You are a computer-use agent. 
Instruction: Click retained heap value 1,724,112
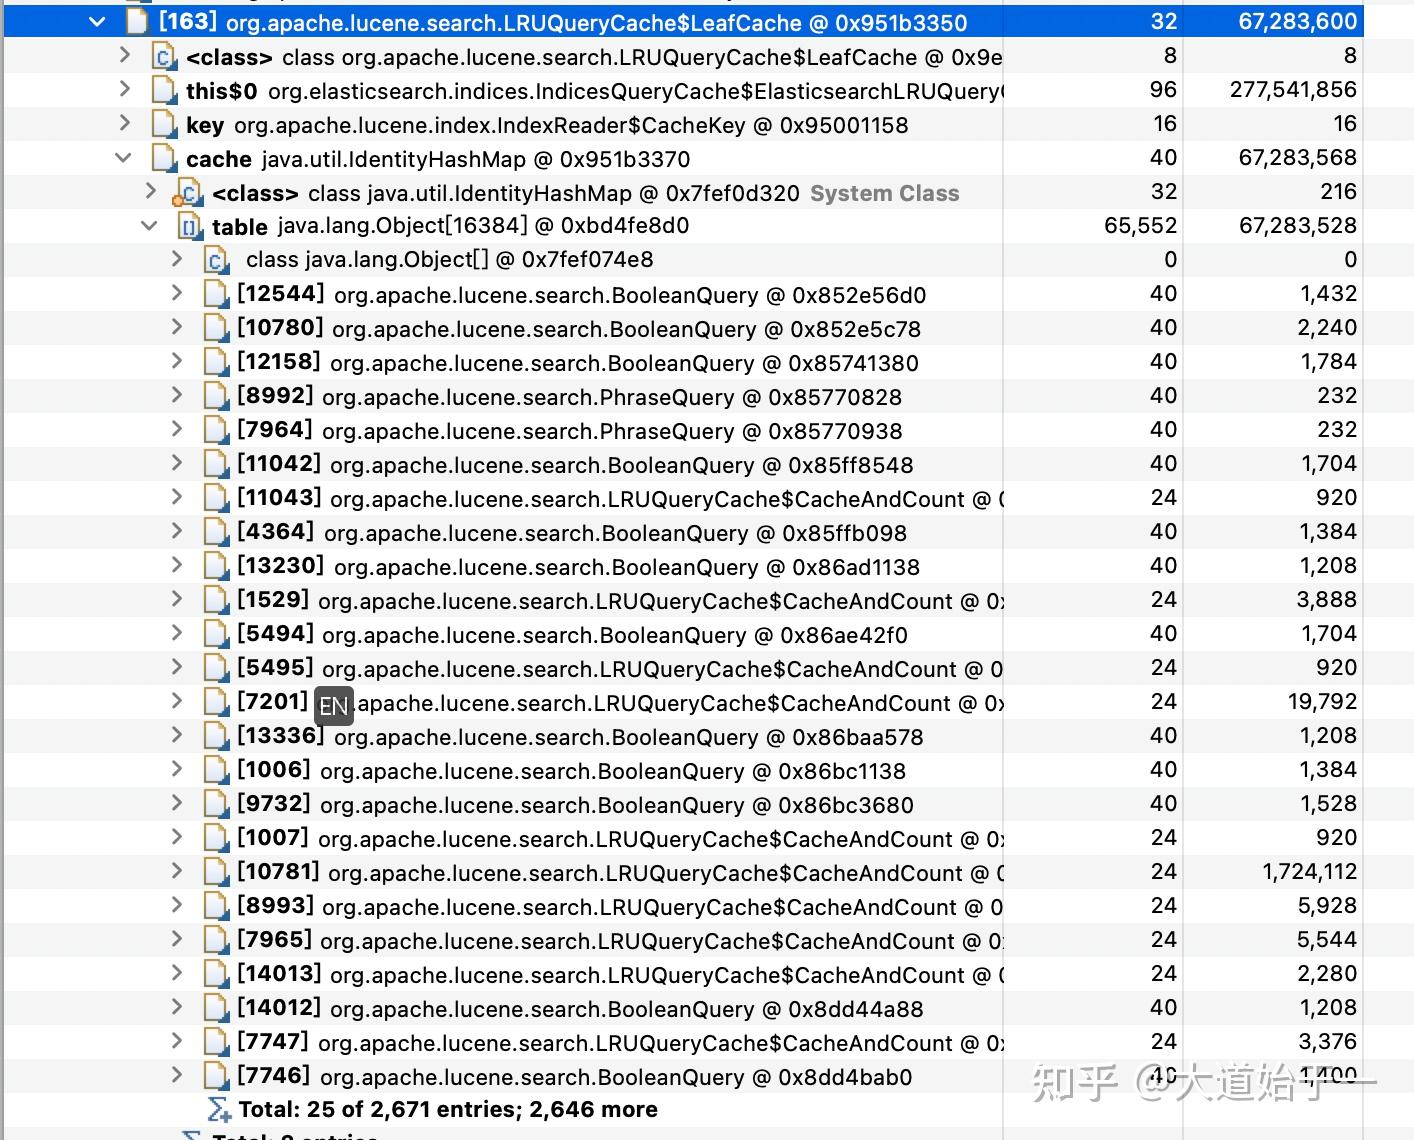(x=1310, y=872)
